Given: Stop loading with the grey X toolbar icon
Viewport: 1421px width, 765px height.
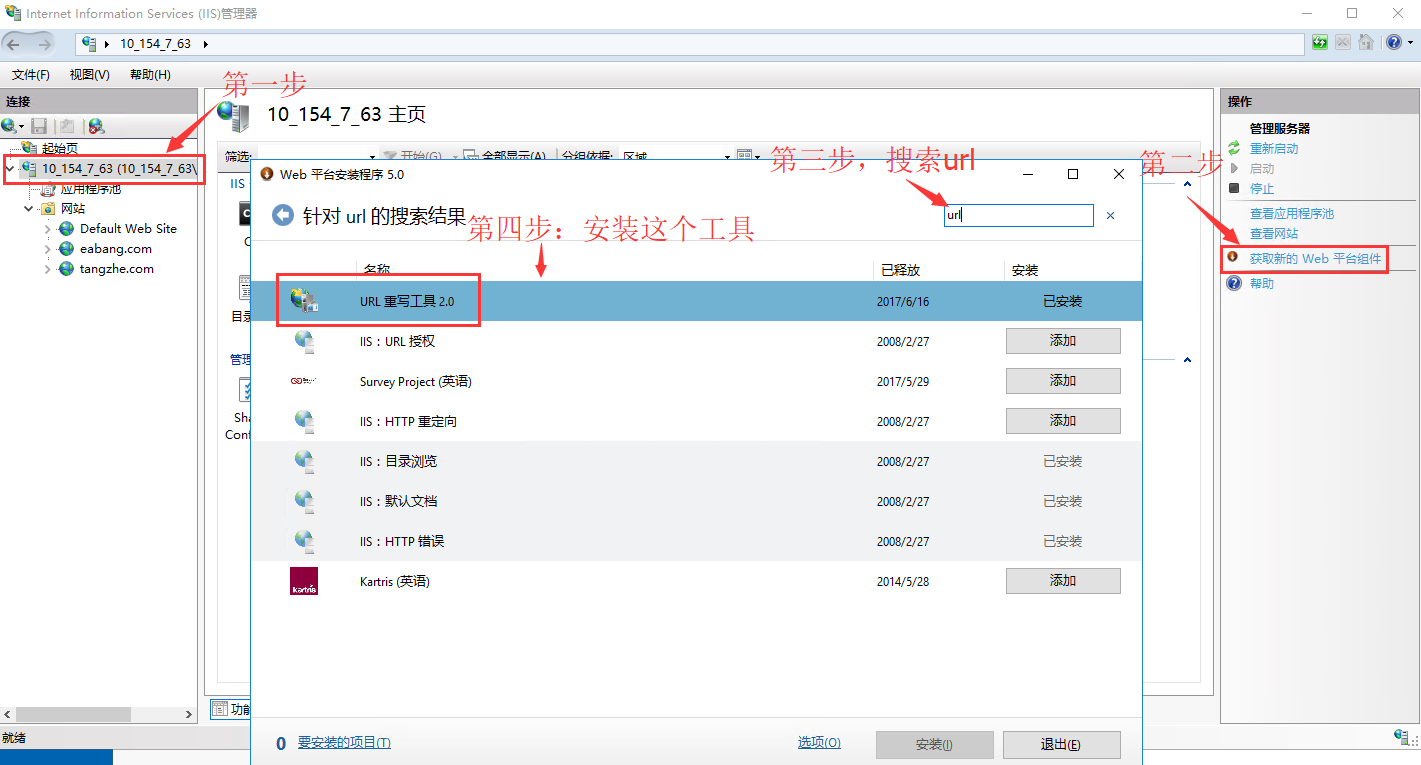Looking at the screenshot, I should (1342, 43).
